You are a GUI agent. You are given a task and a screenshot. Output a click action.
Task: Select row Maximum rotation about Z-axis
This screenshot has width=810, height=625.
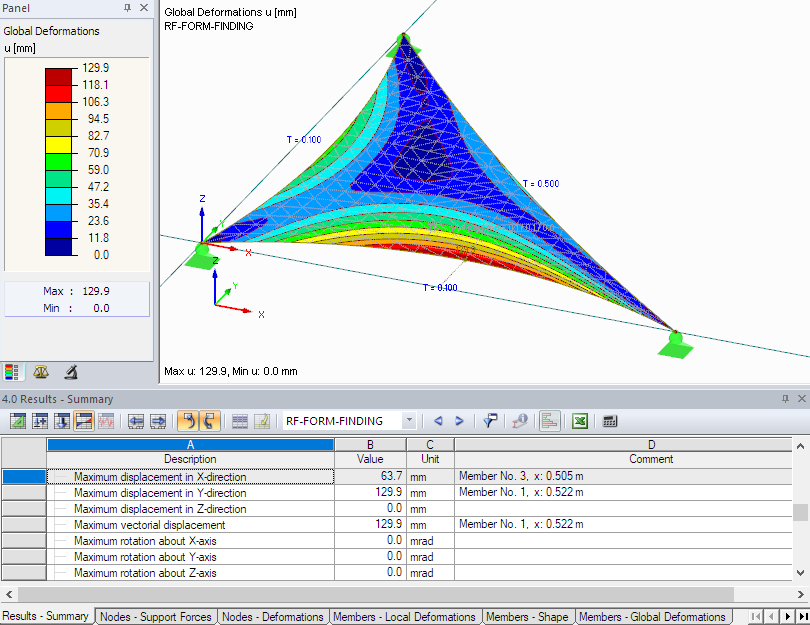pos(23,572)
